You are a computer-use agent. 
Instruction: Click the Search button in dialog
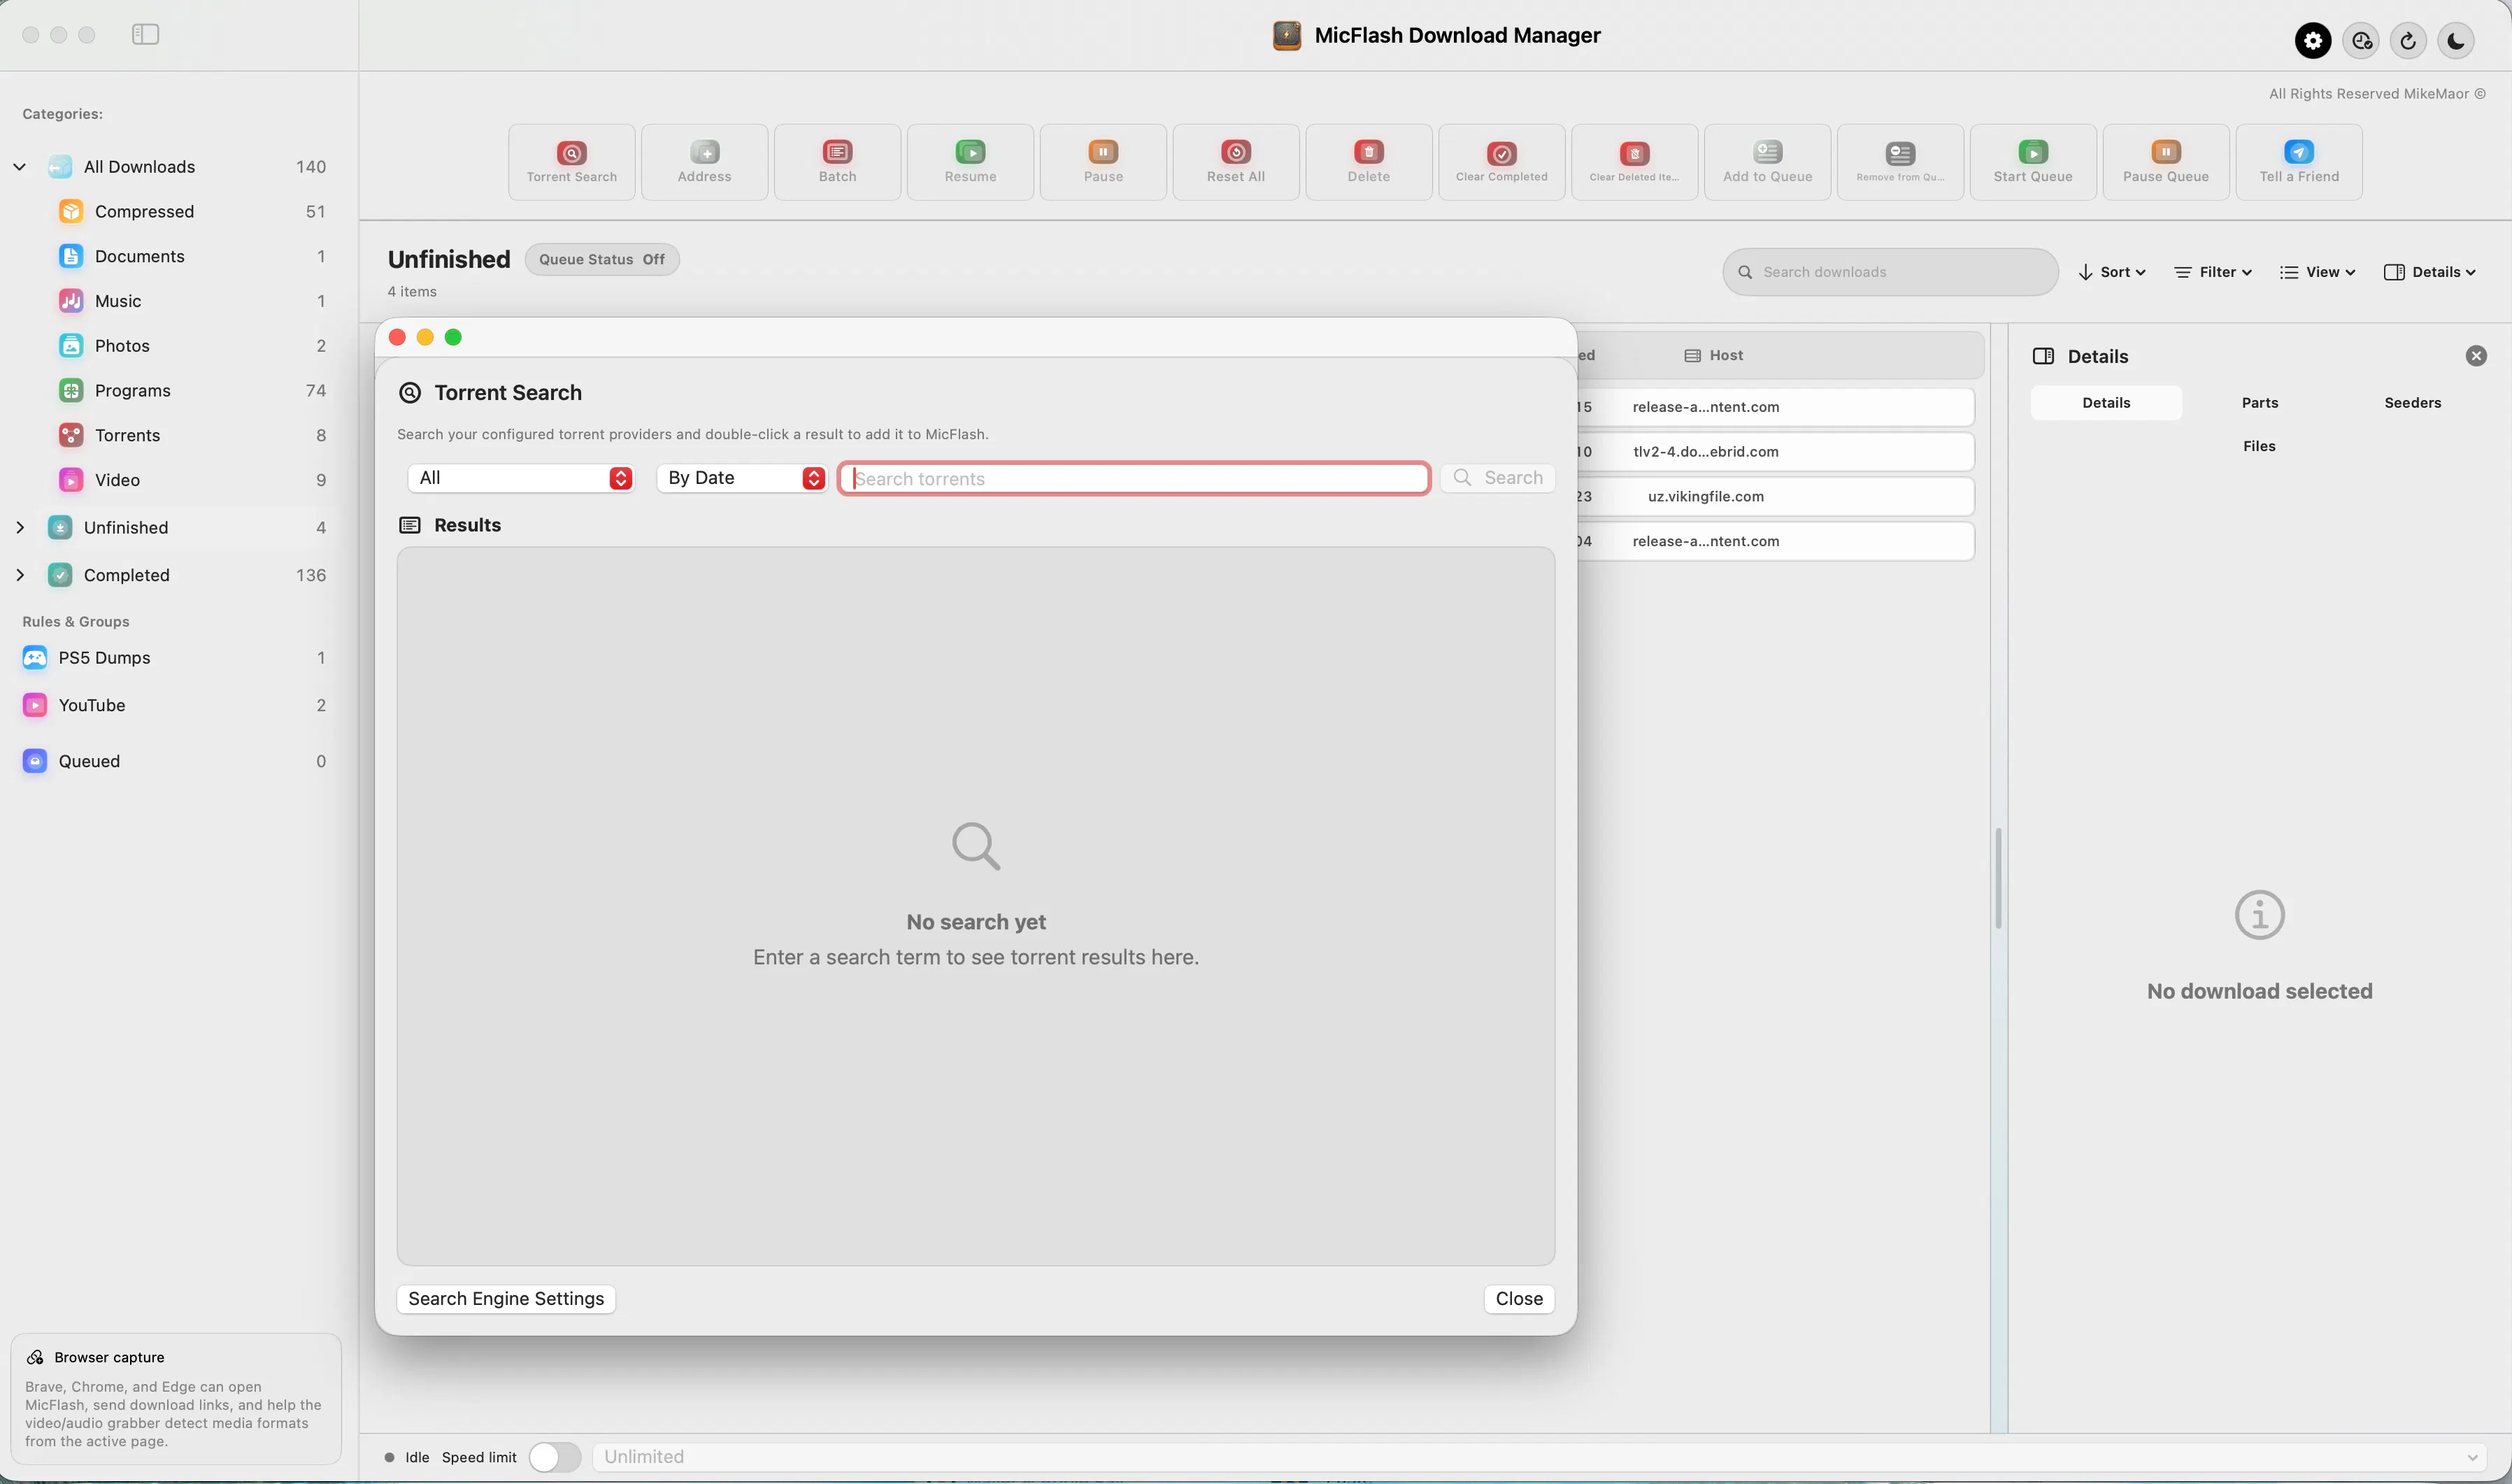(1498, 478)
